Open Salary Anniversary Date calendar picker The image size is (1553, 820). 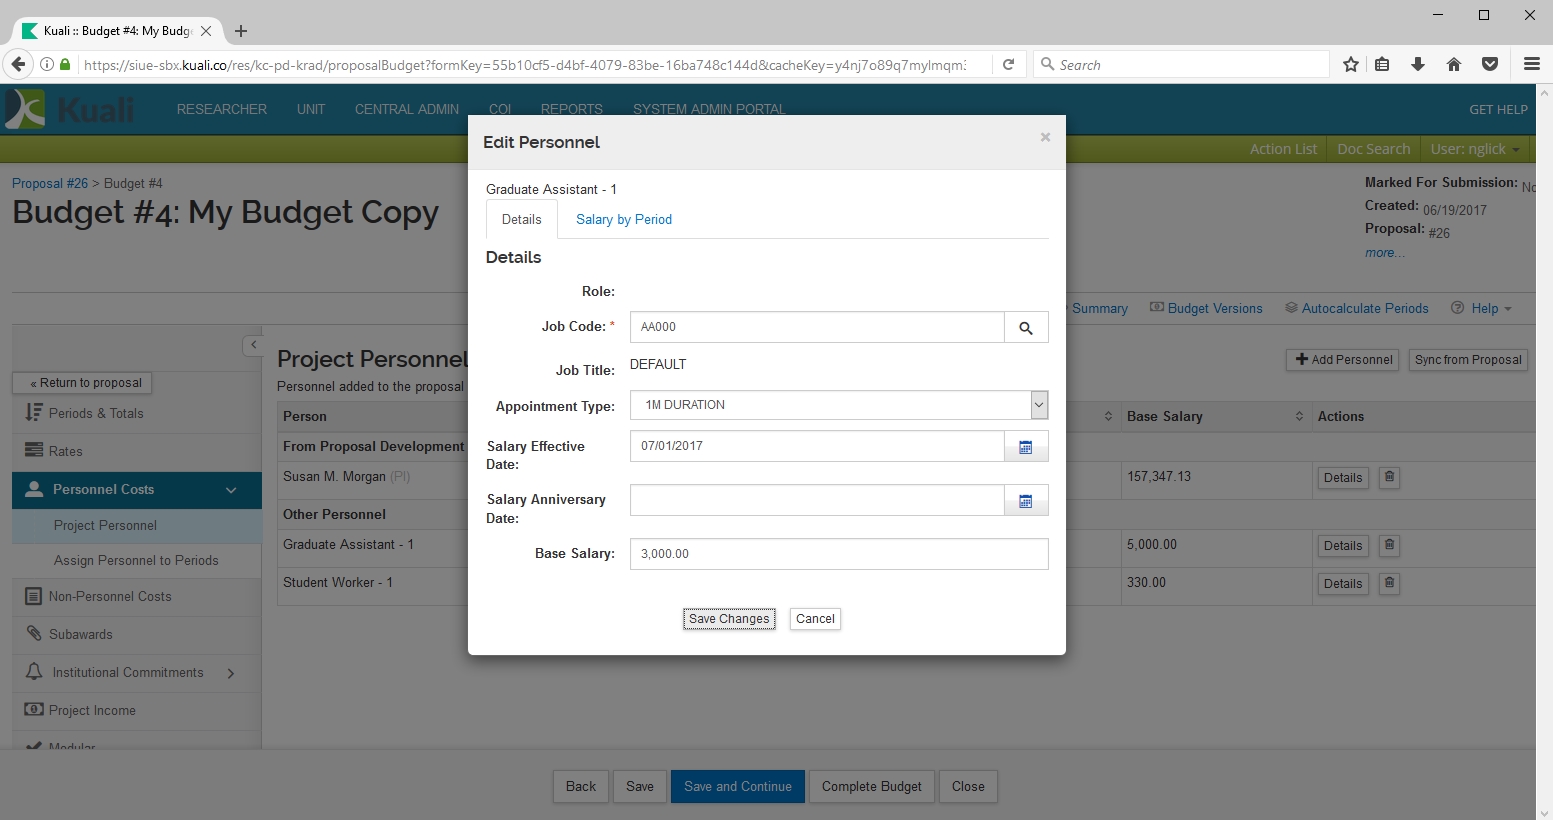pos(1025,501)
